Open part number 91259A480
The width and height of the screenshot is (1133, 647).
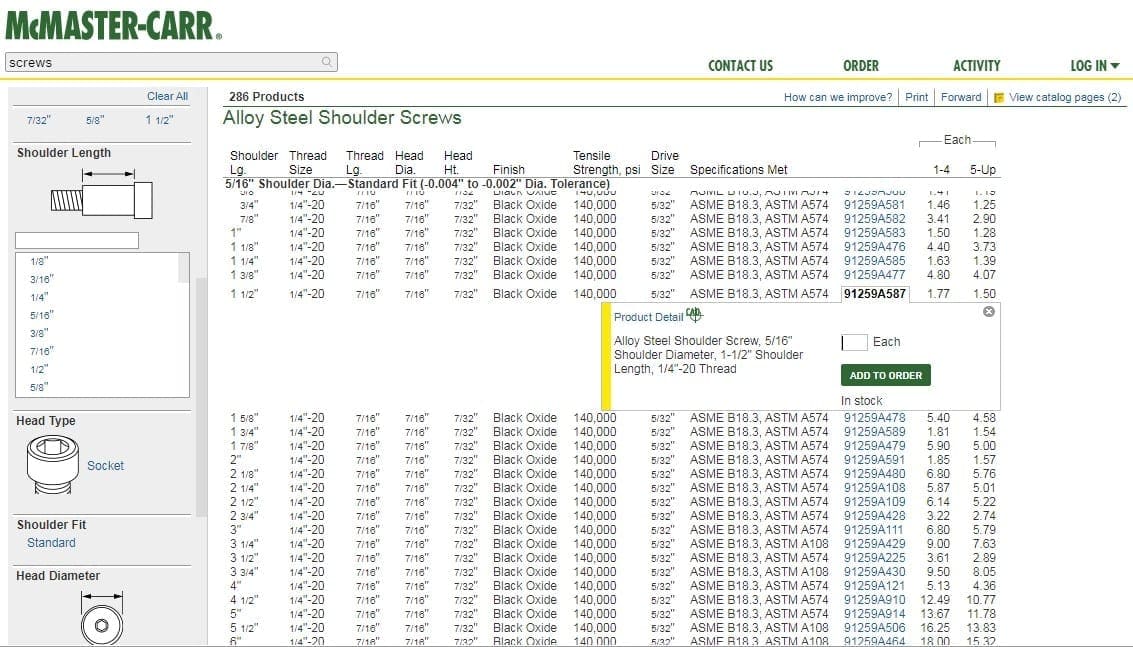pos(874,474)
